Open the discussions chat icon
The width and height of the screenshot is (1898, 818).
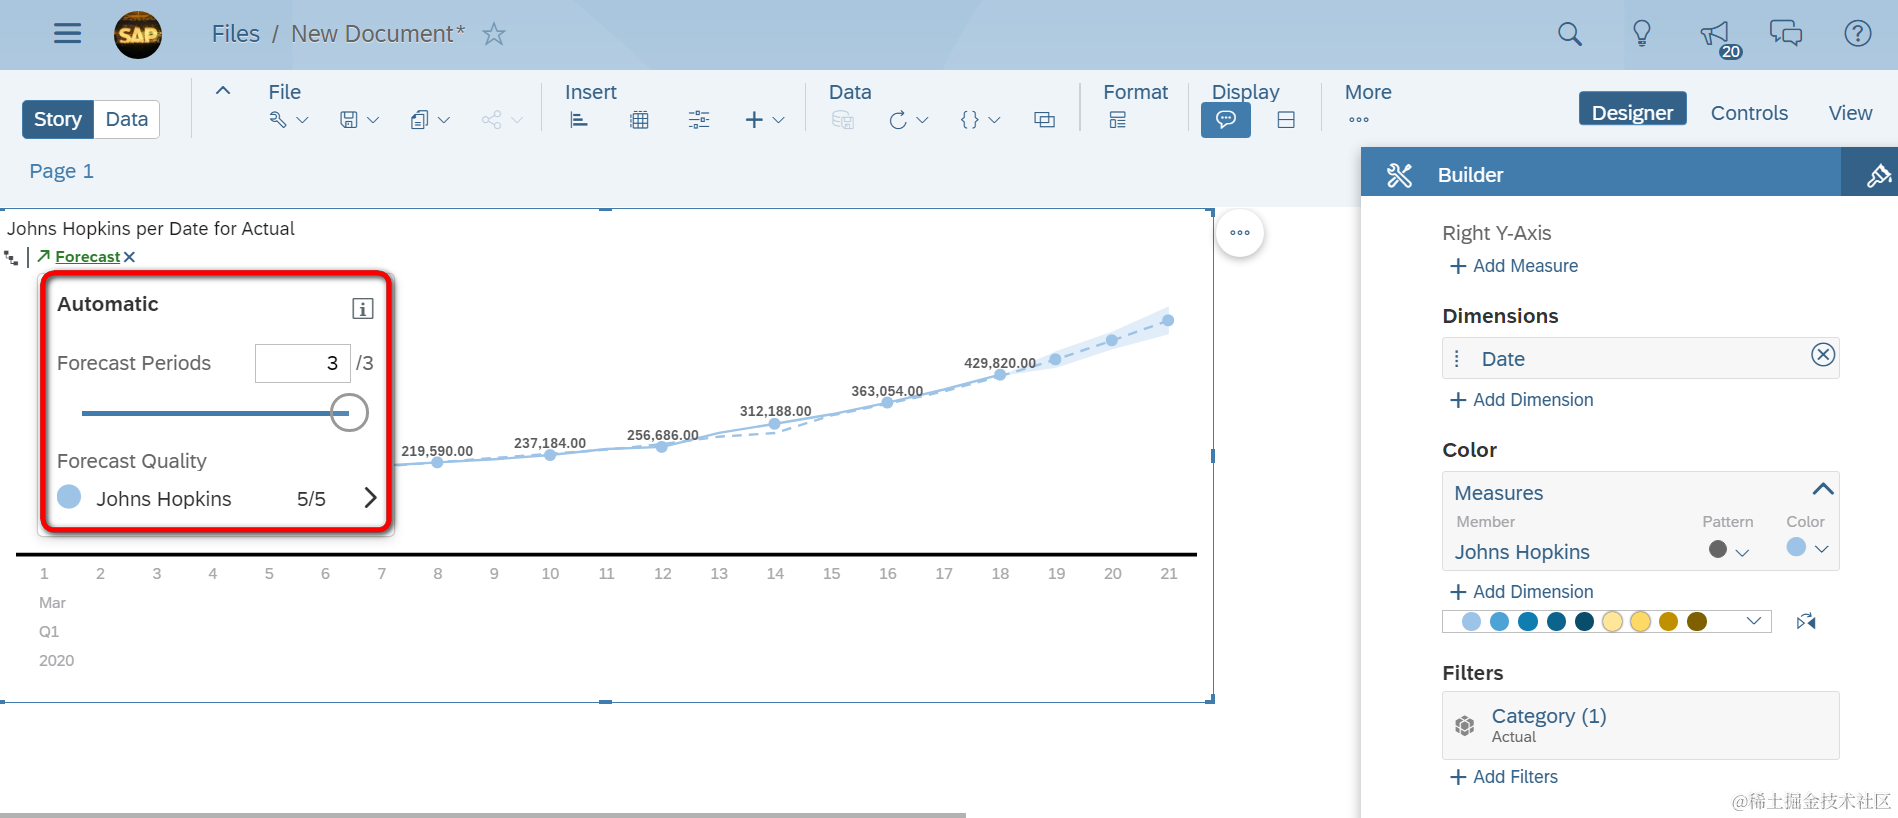(x=1786, y=34)
